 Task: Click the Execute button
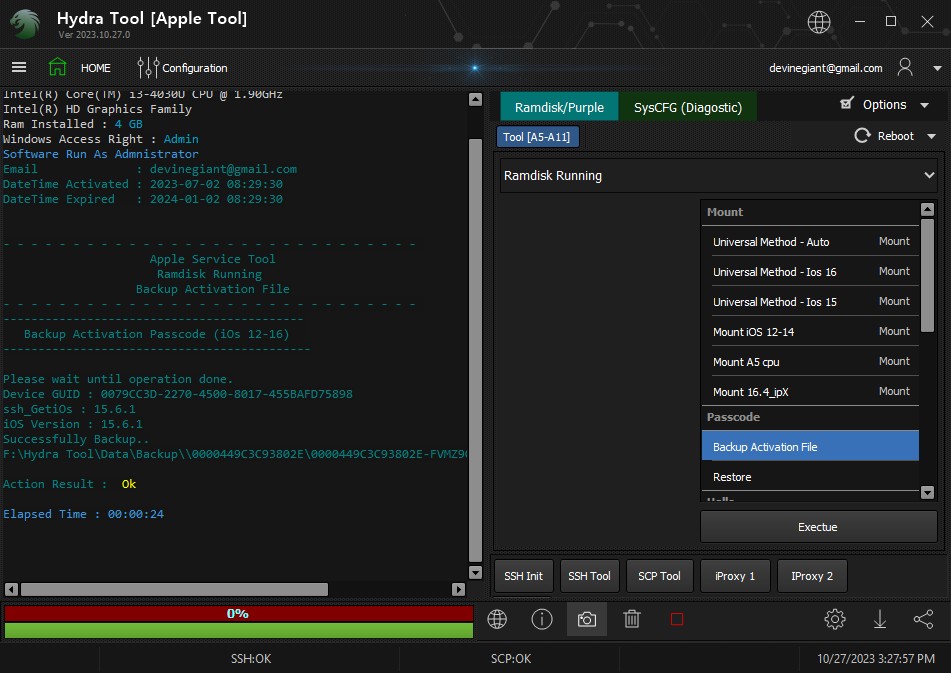tap(818, 527)
